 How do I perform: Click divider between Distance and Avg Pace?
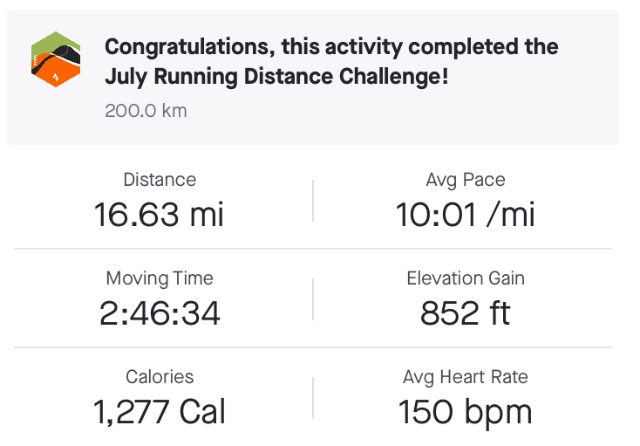point(313,201)
